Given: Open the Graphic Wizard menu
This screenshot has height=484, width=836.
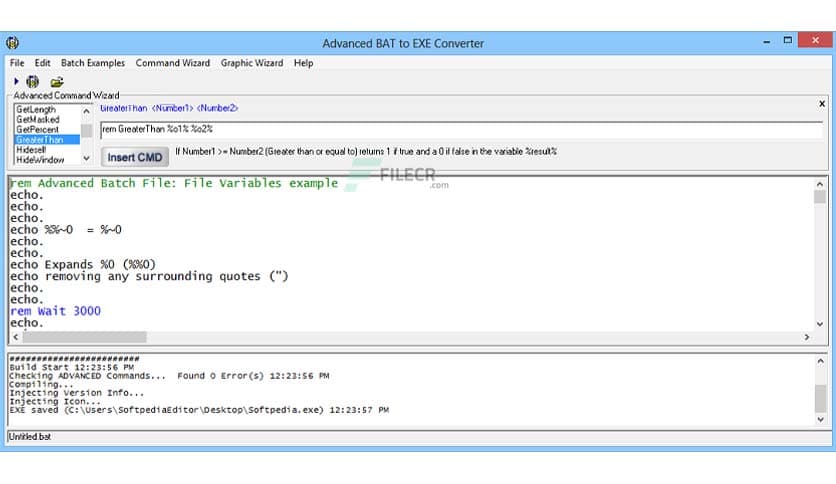Looking at the screenshot, I should (x=252, y=63).
